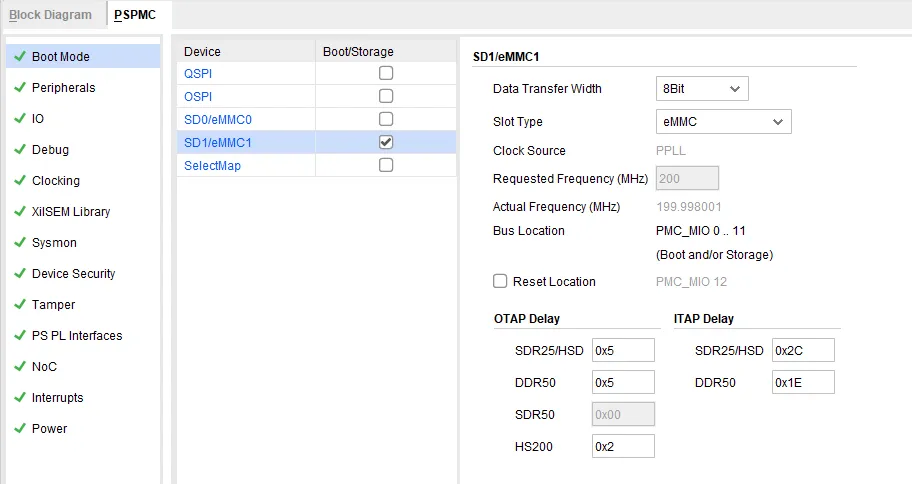Screen dimensions: 912x484
Task: Click the checkmark icon next to Power
Action: [x=19, y=429]
